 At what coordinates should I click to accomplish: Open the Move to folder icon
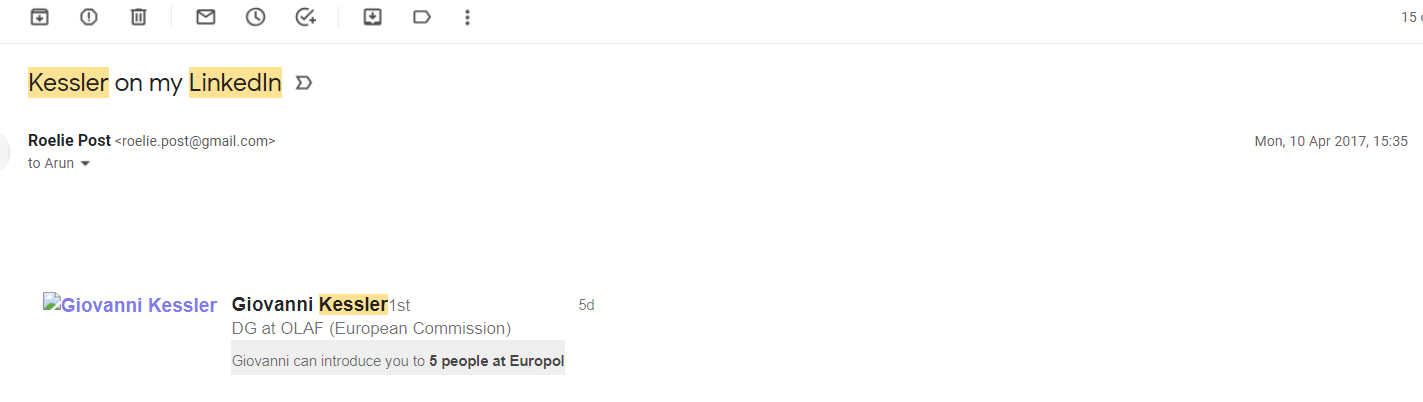click(373, 17)
